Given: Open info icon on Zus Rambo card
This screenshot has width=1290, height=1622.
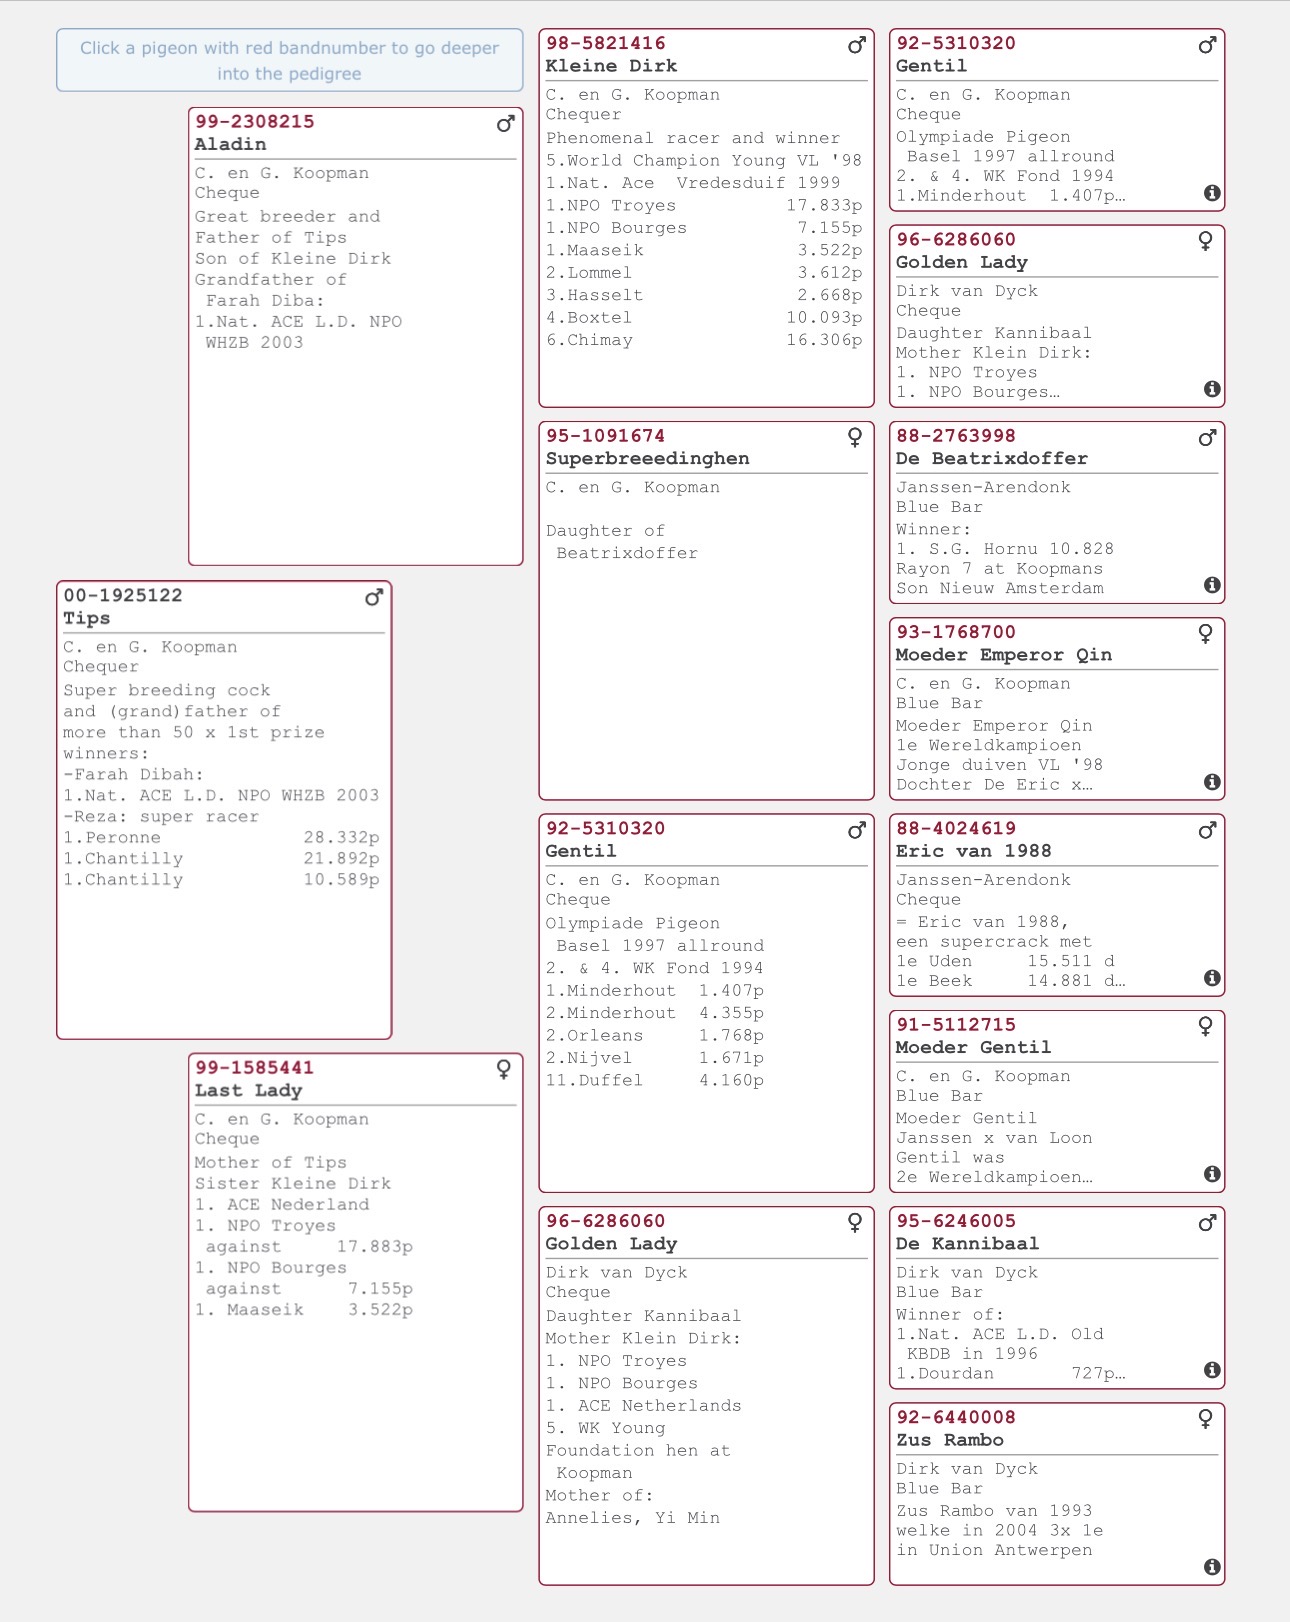Looking at the screenshot, I should coord(1212,1567).
